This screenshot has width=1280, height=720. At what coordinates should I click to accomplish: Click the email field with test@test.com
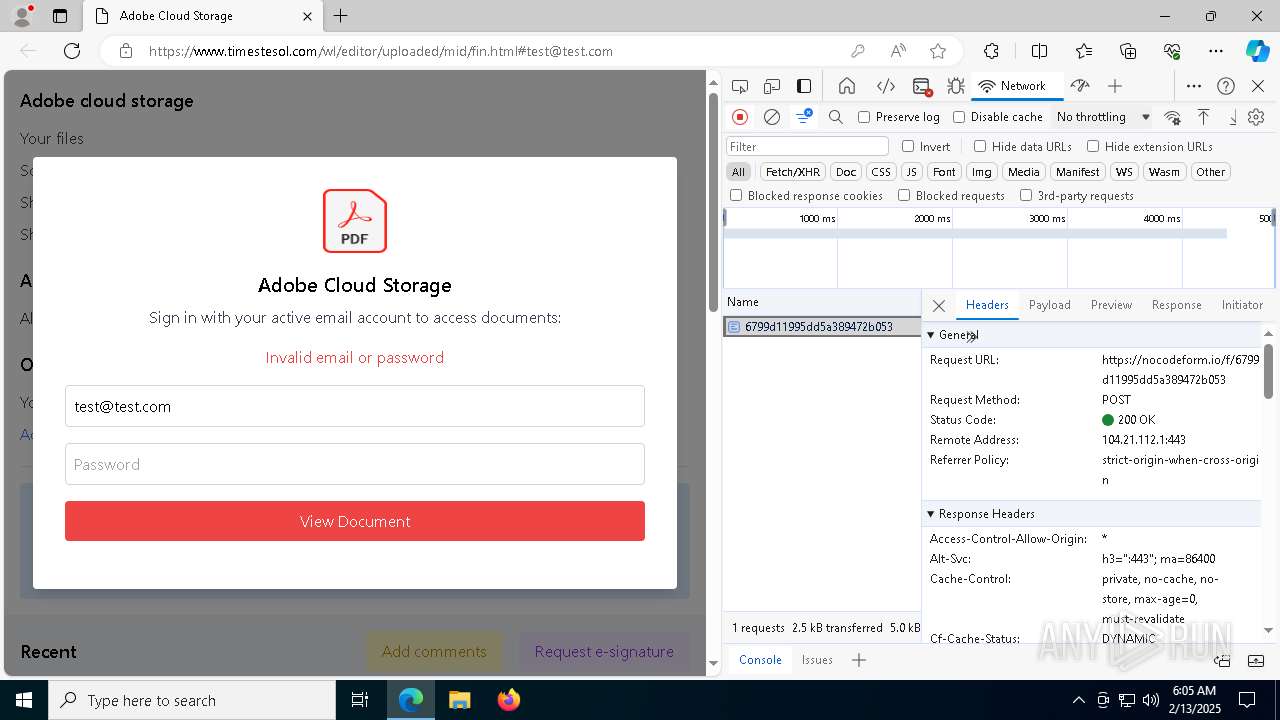(x=355, y=406)
